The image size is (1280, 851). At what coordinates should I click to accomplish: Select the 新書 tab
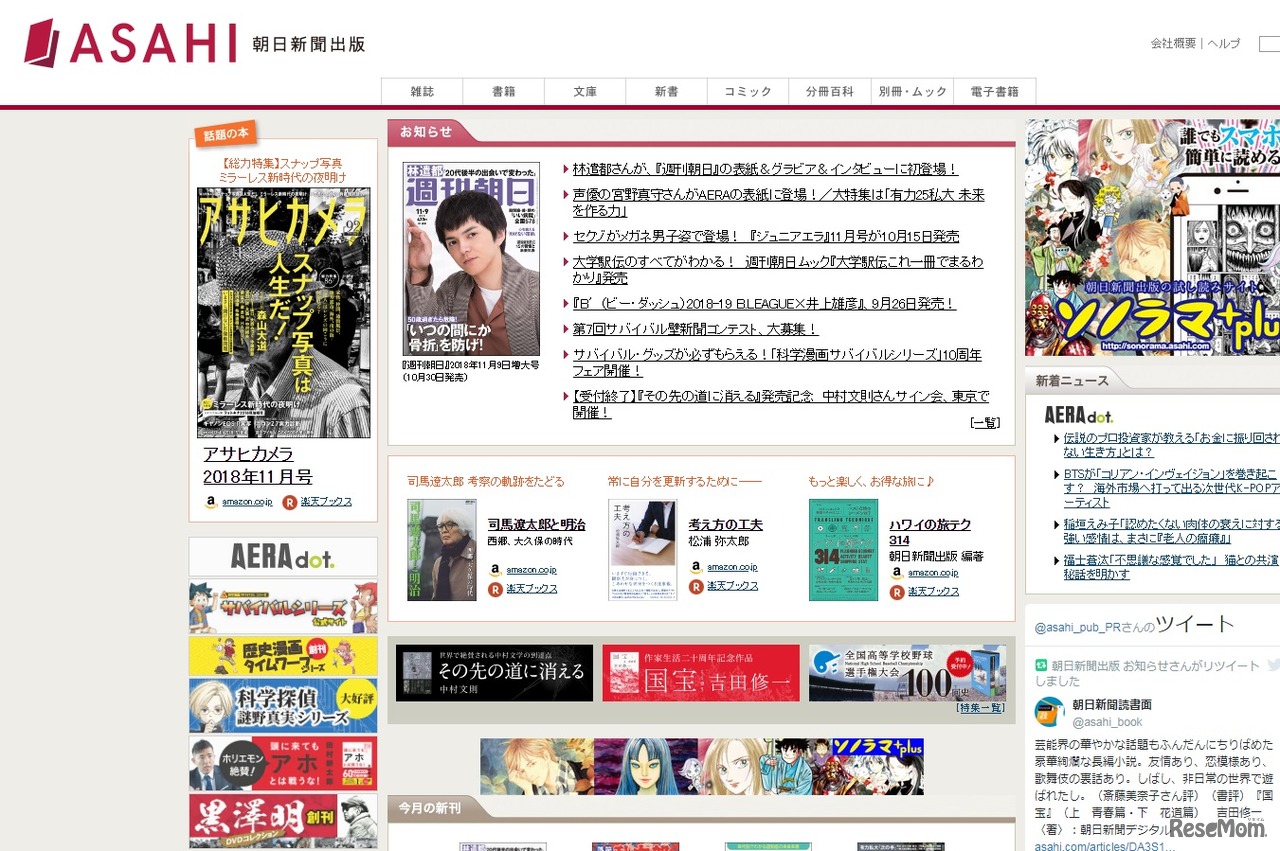pyautogui.click(x=667, y=92)
